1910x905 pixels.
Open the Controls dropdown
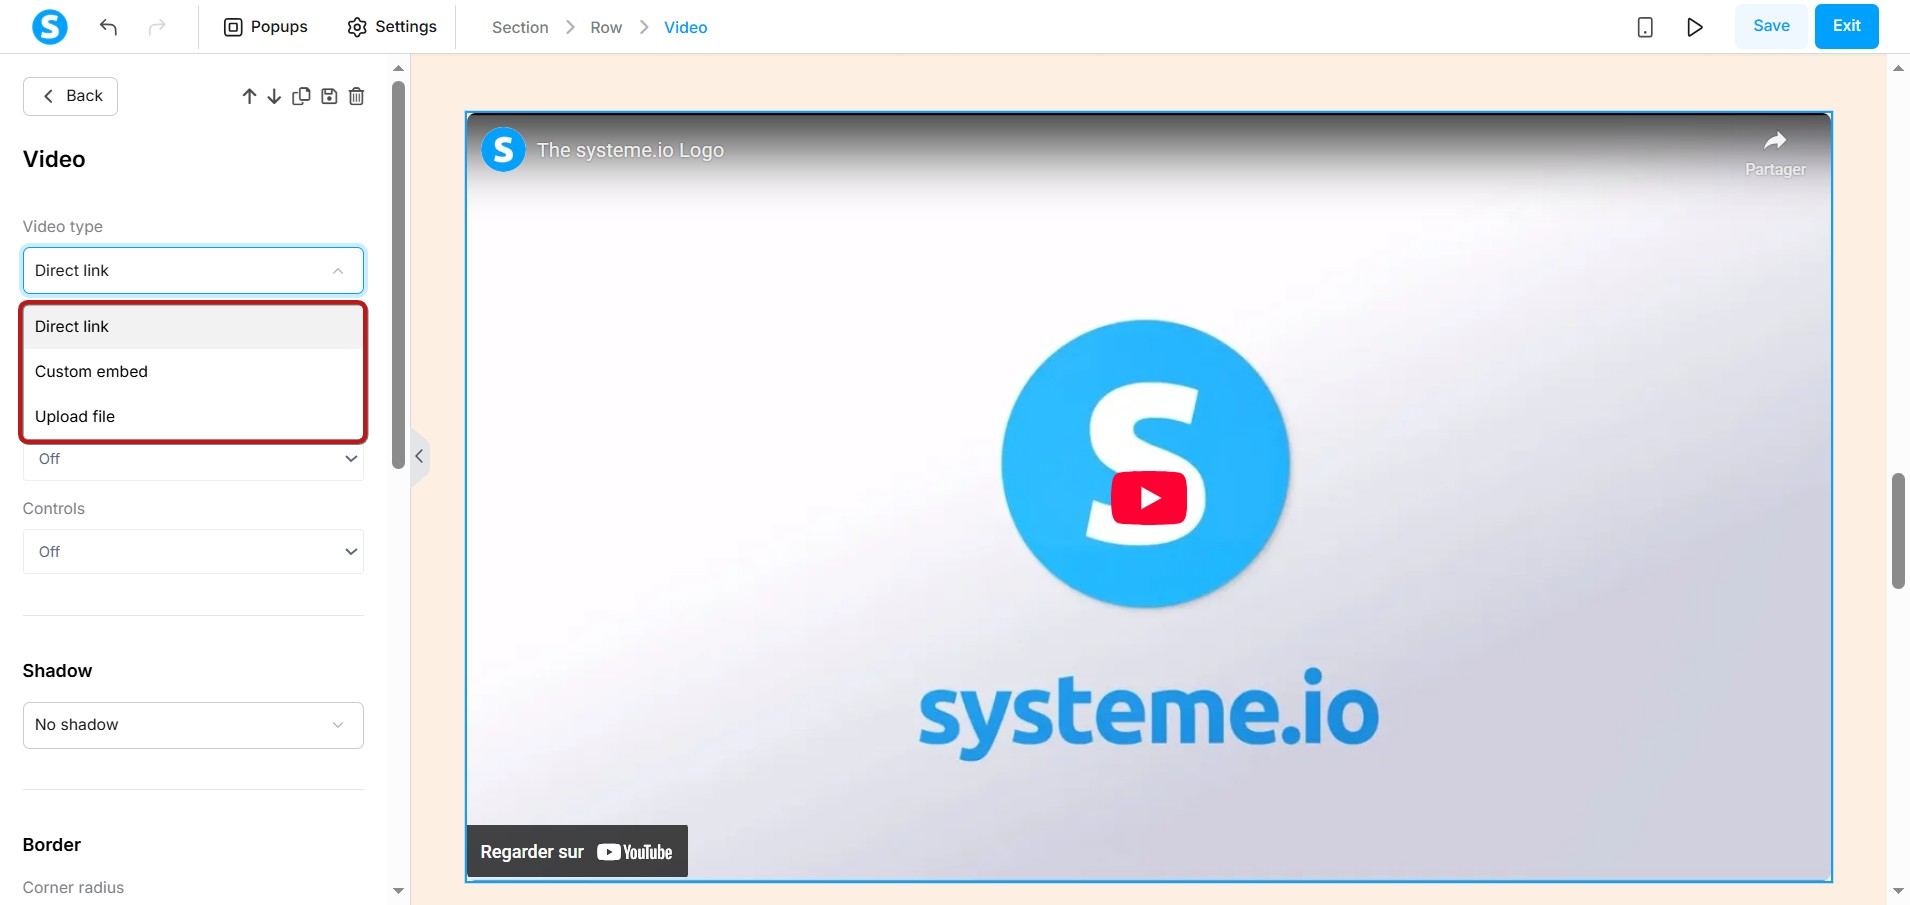(193, 552)
